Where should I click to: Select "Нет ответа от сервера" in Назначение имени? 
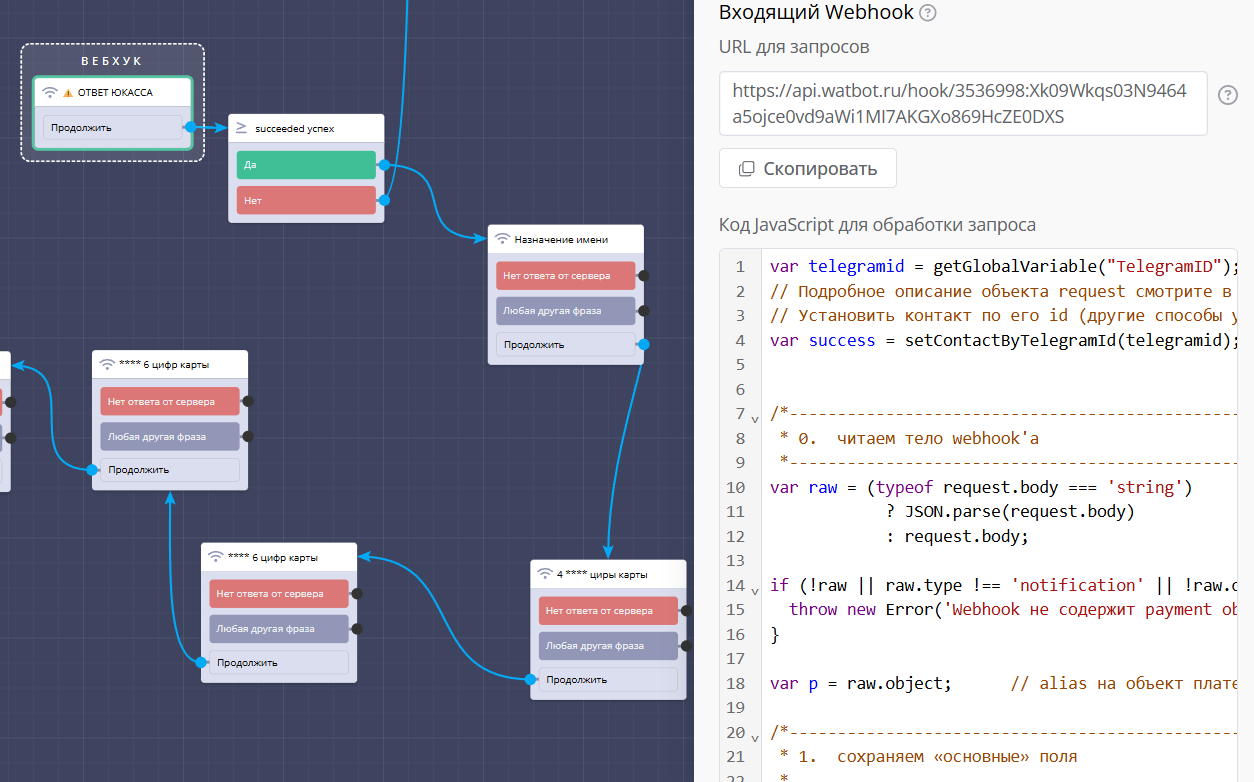565,275
